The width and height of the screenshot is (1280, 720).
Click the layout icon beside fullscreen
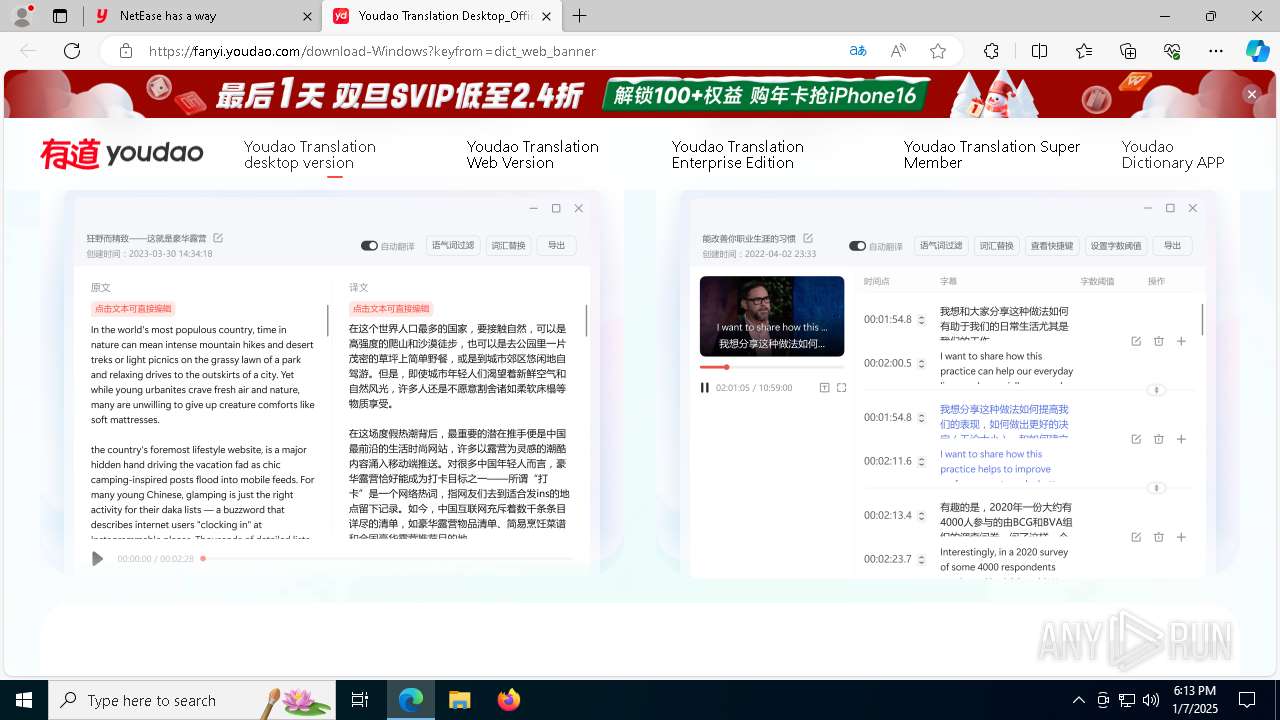pyautogui.click(x=824, y=387)
